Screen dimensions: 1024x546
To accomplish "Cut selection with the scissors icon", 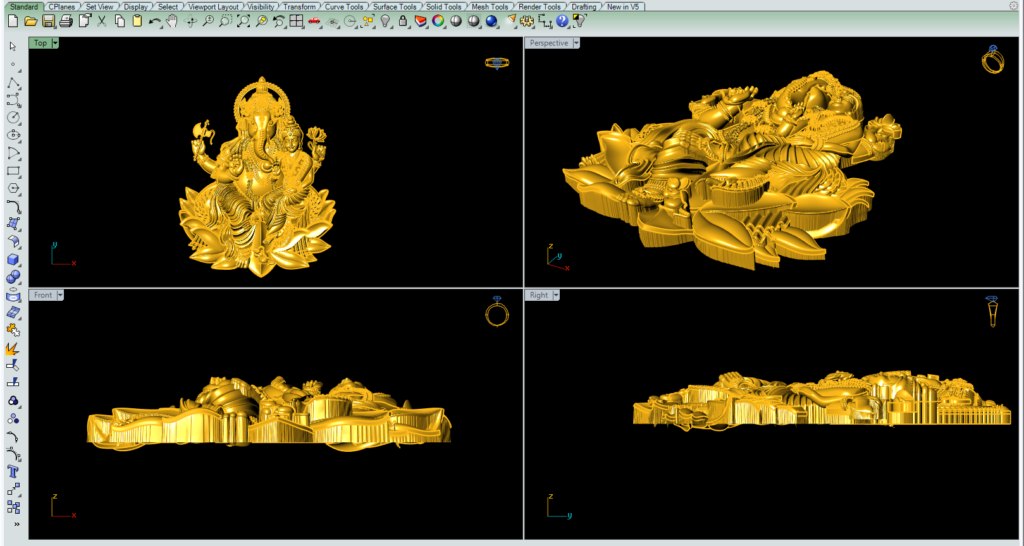I will [102, 22].
